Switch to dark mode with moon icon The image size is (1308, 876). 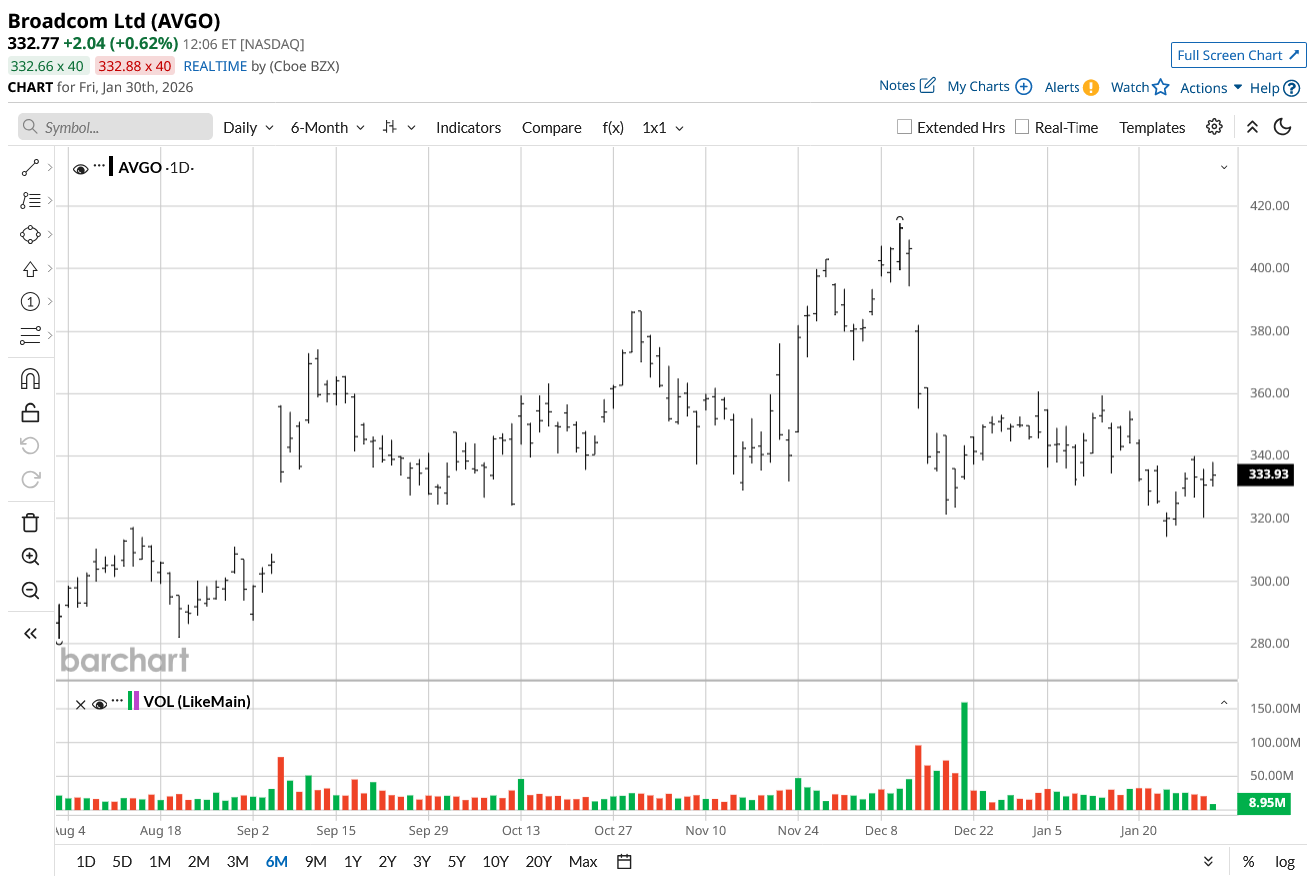tap(1282, 127)
